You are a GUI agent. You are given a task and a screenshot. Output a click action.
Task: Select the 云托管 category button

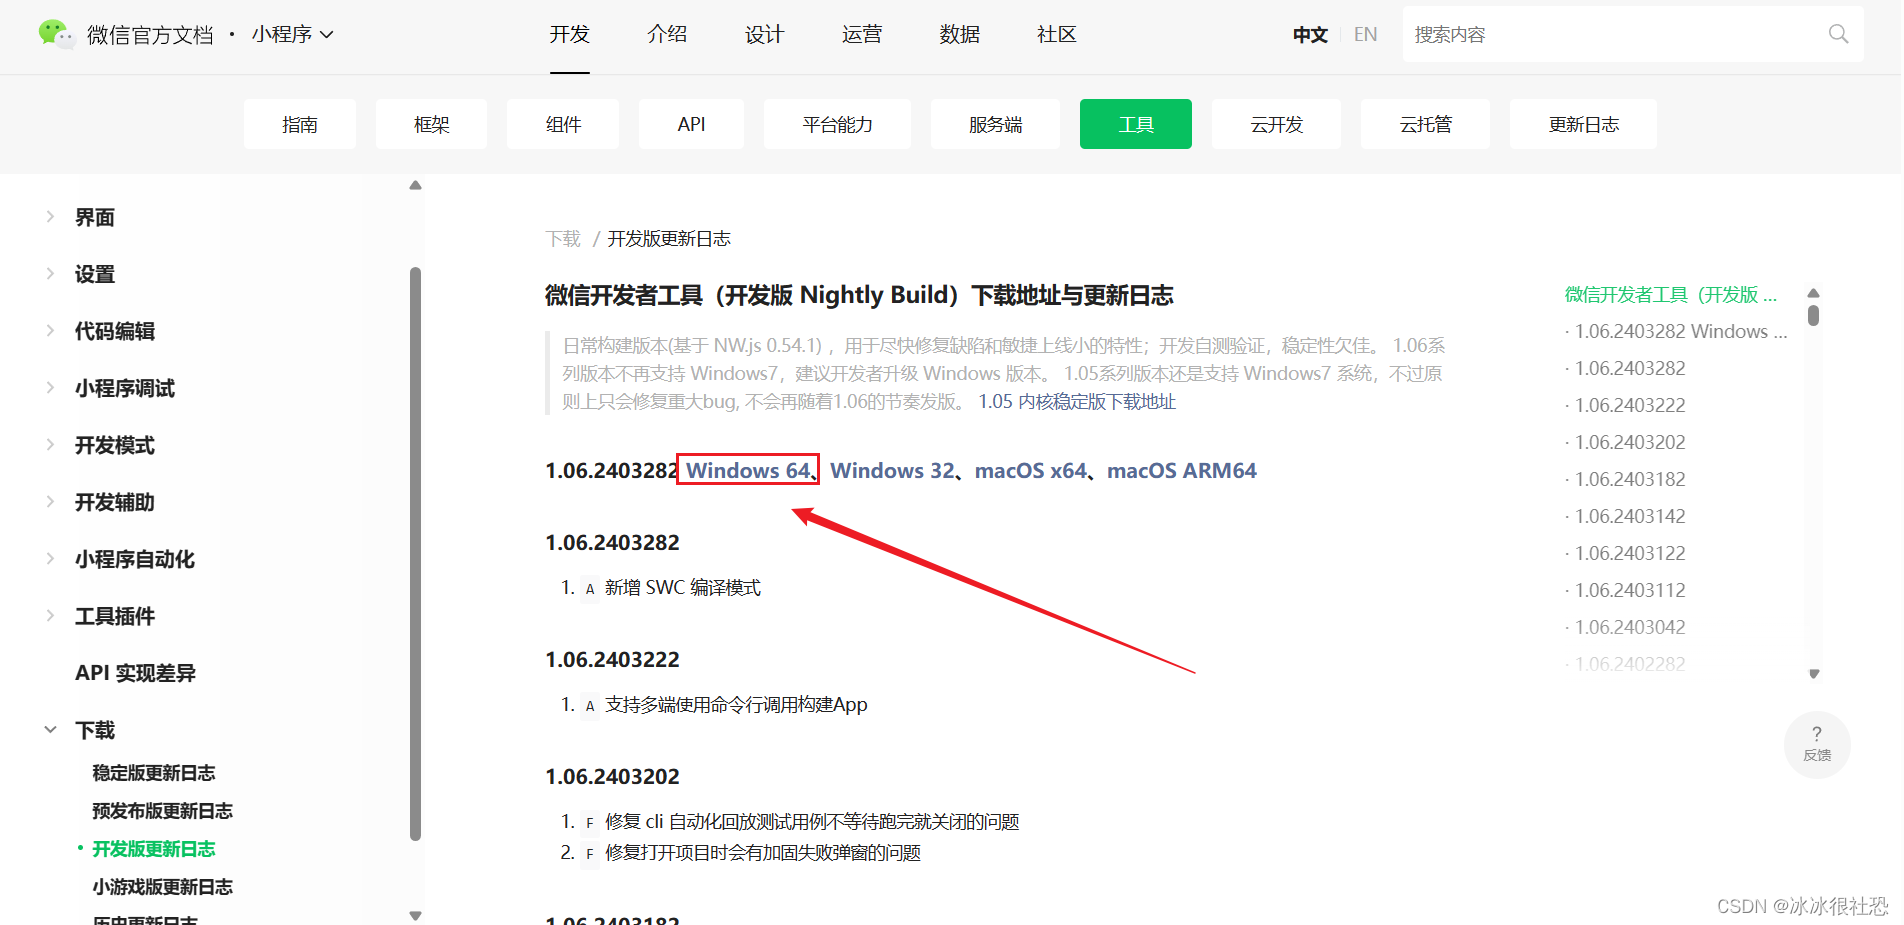point(1425,124)
